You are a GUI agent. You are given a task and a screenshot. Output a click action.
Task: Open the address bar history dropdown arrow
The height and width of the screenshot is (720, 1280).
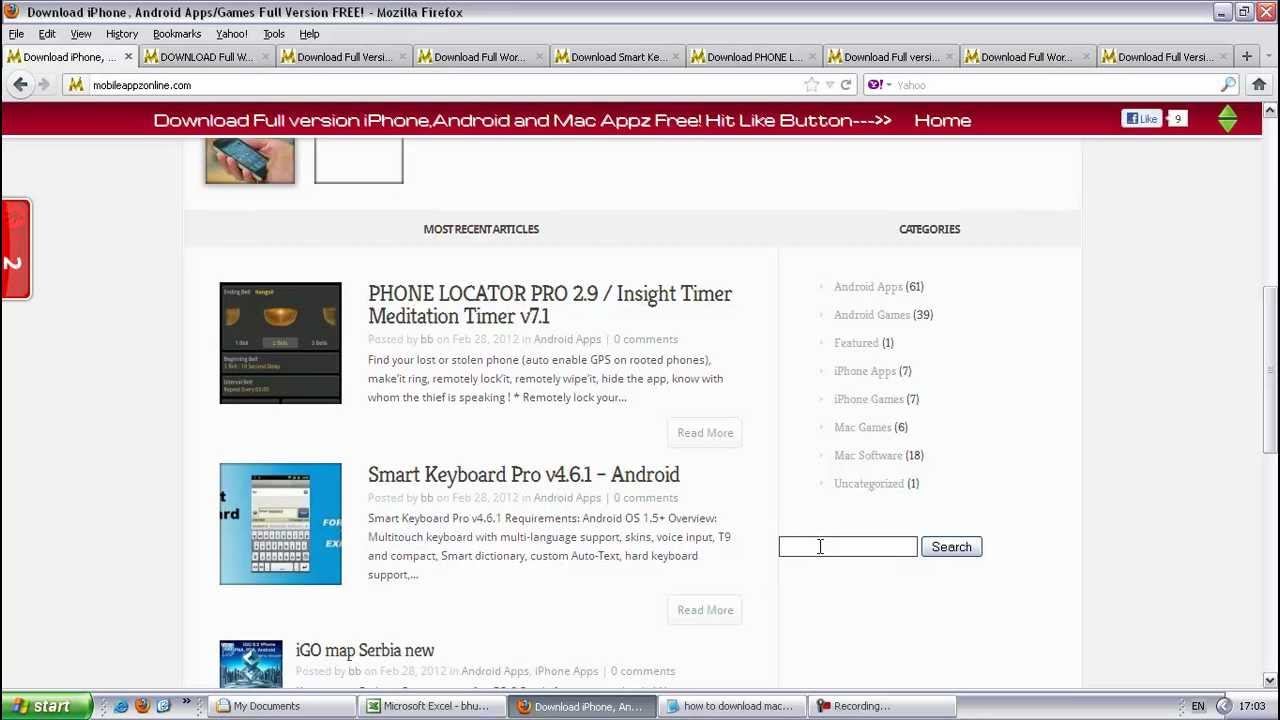tap(829, 85)
